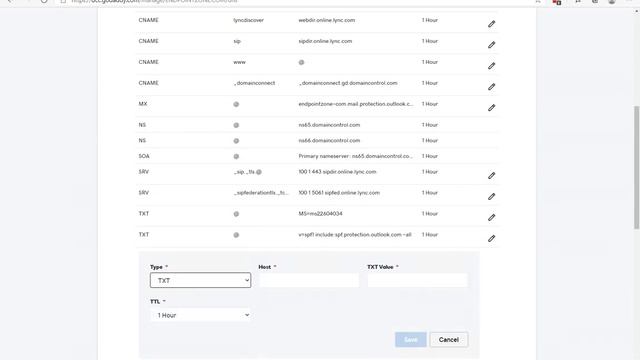Click the www host name
Viewport: 640px width, 360px height.
(239, 62)
